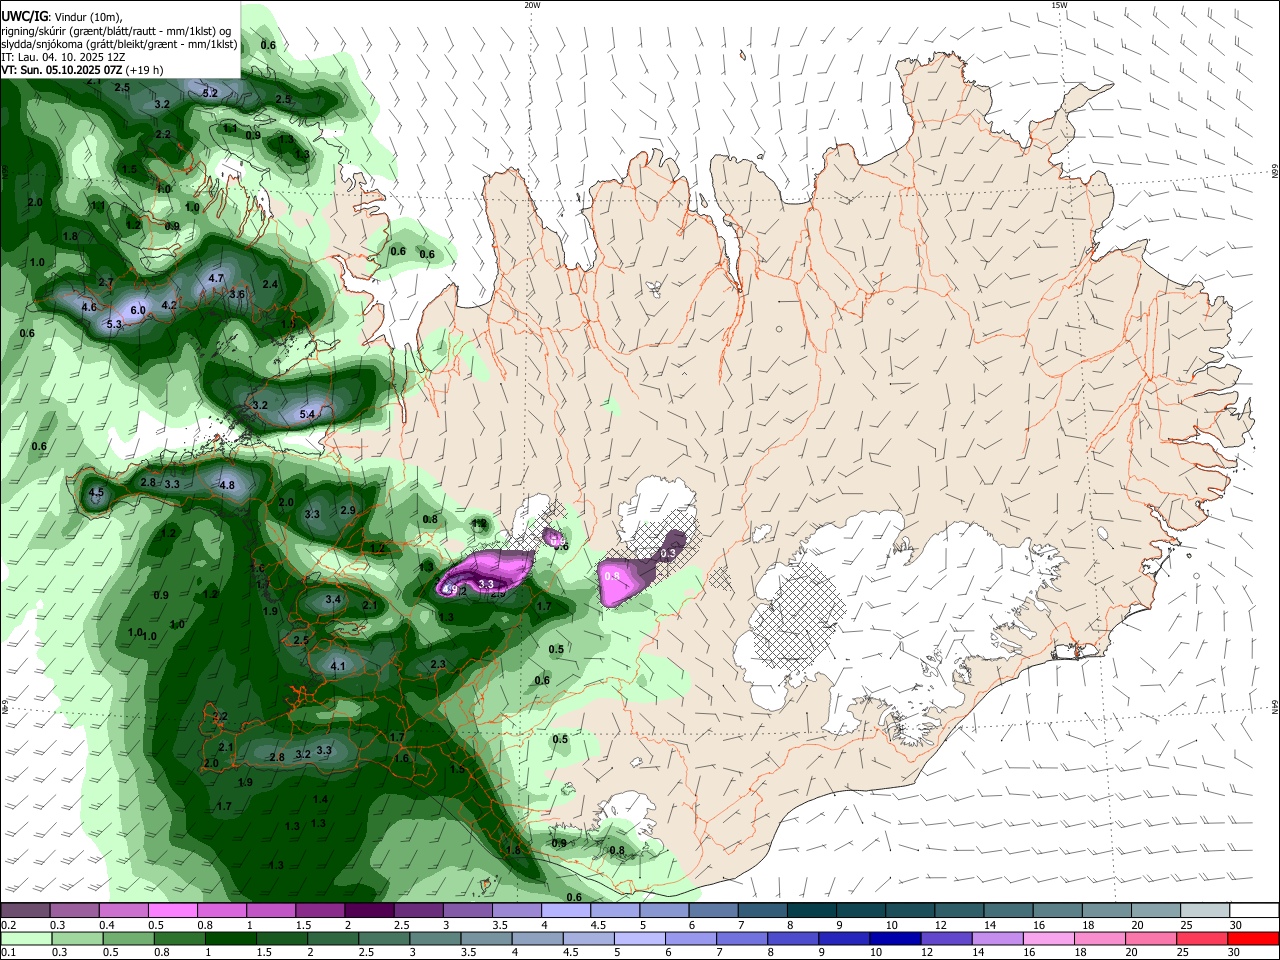The height and width of the screenshot is (960, 1280).
Task: Click the bright pink 0.5–0.8 upper legend swatch
Action: coord(172,910)
